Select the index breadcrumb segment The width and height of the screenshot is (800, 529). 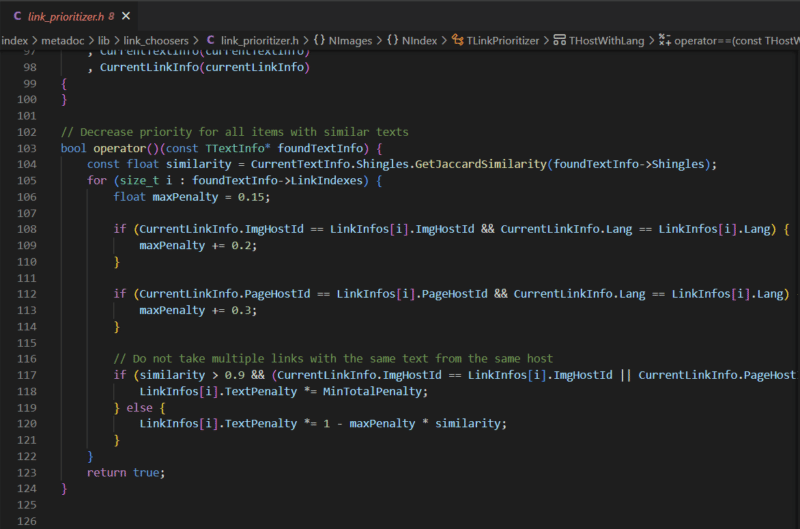coord(14,40)
